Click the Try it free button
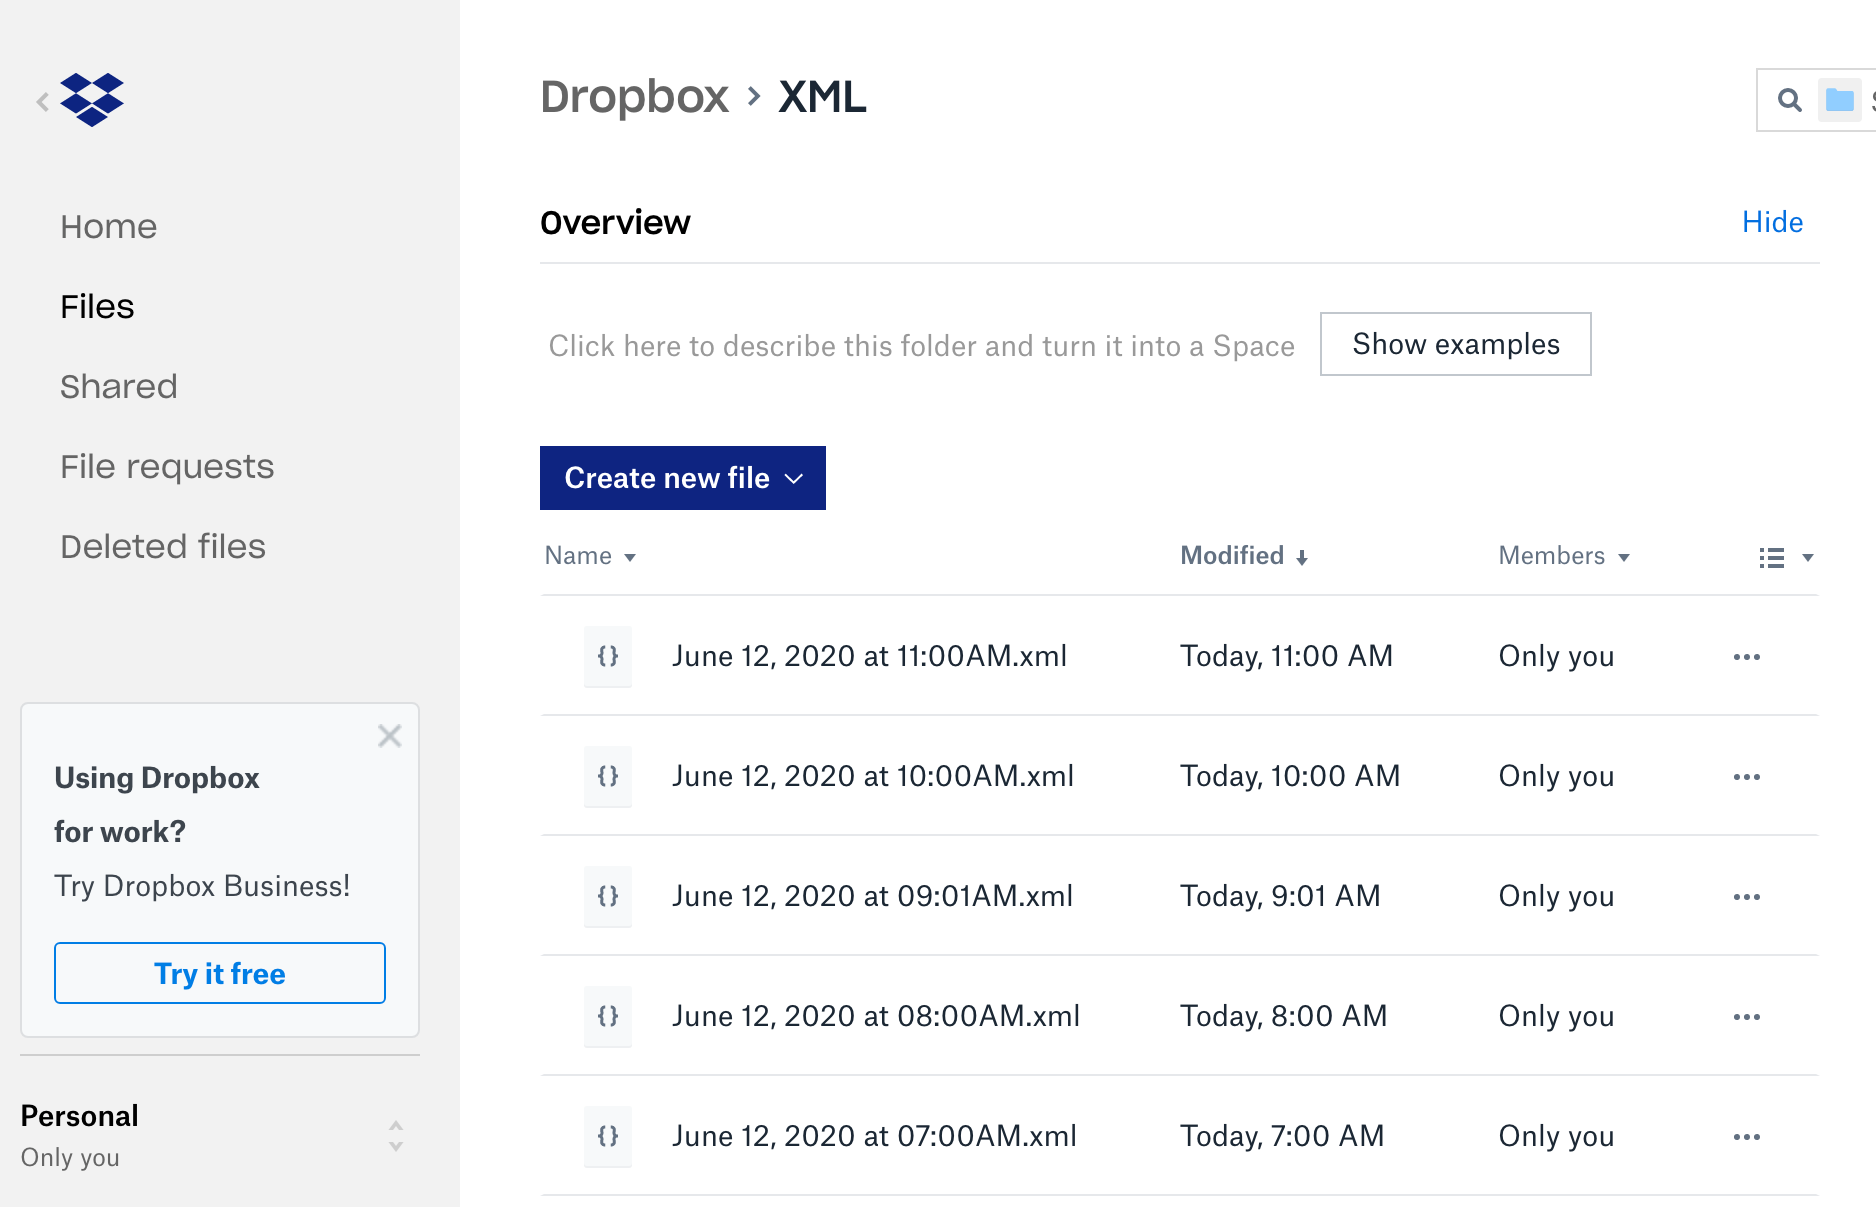Screen dimensions: 1876x1207 point(220,973)
